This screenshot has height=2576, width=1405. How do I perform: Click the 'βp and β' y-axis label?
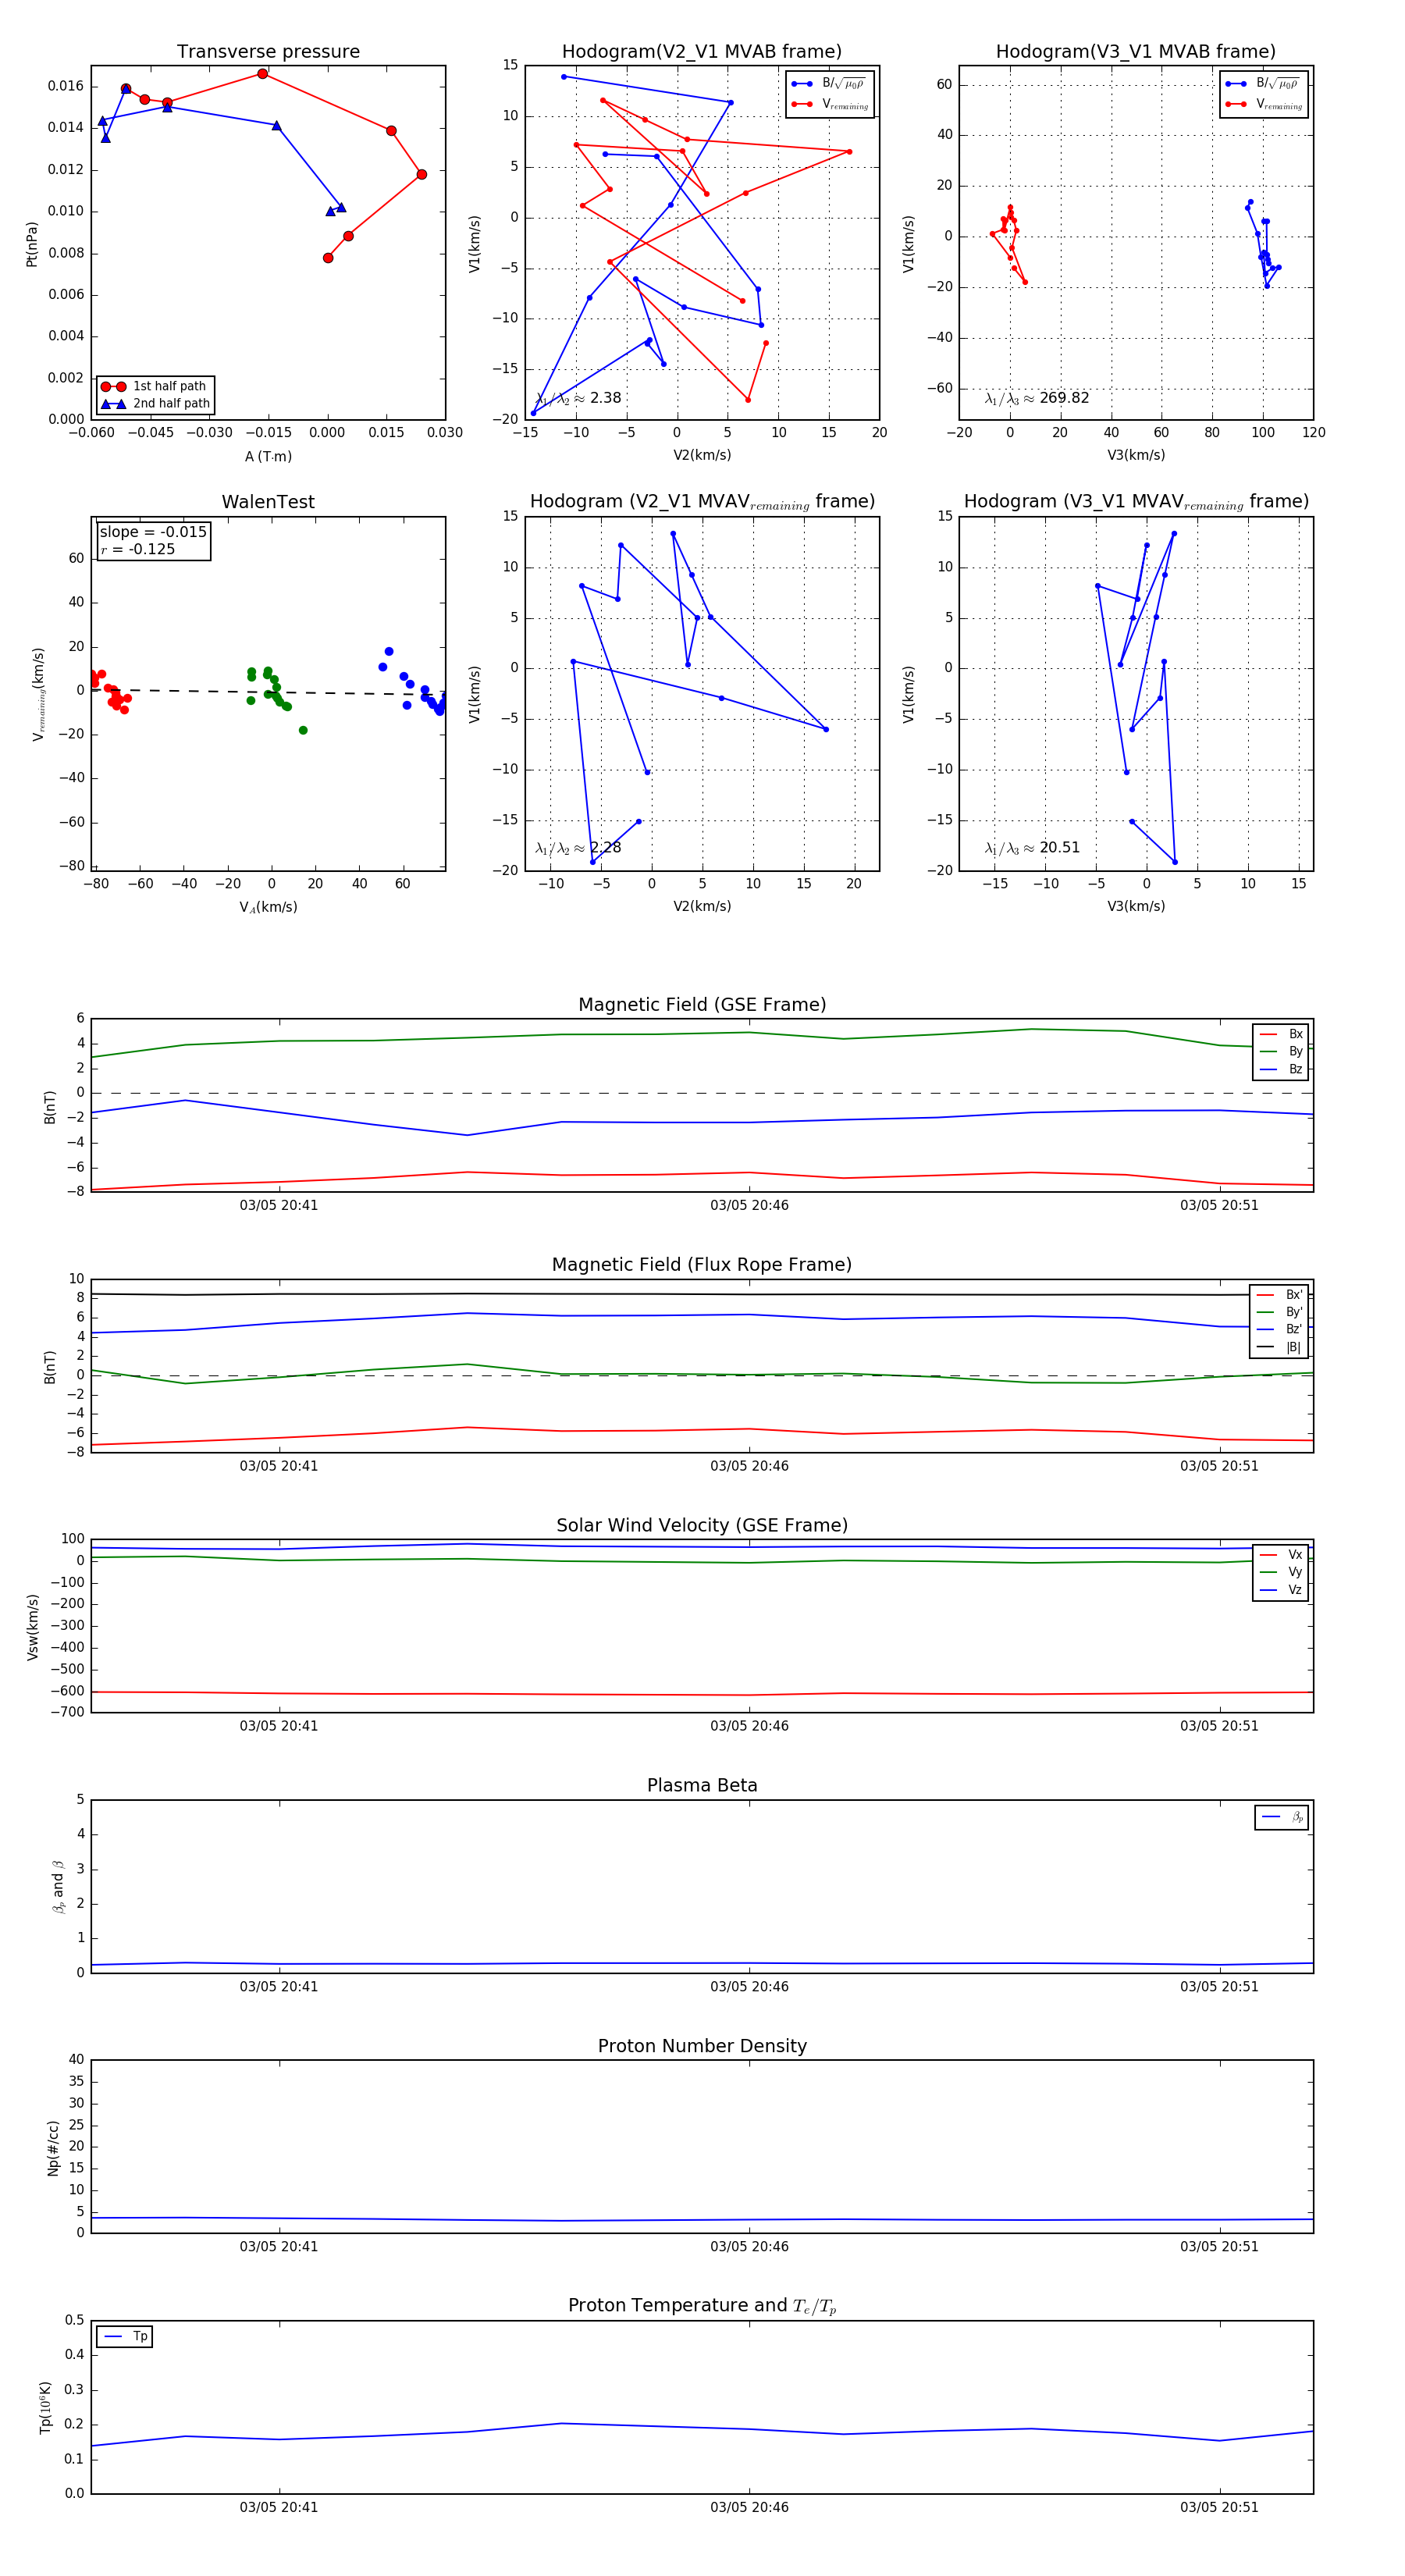point(58,1886)
